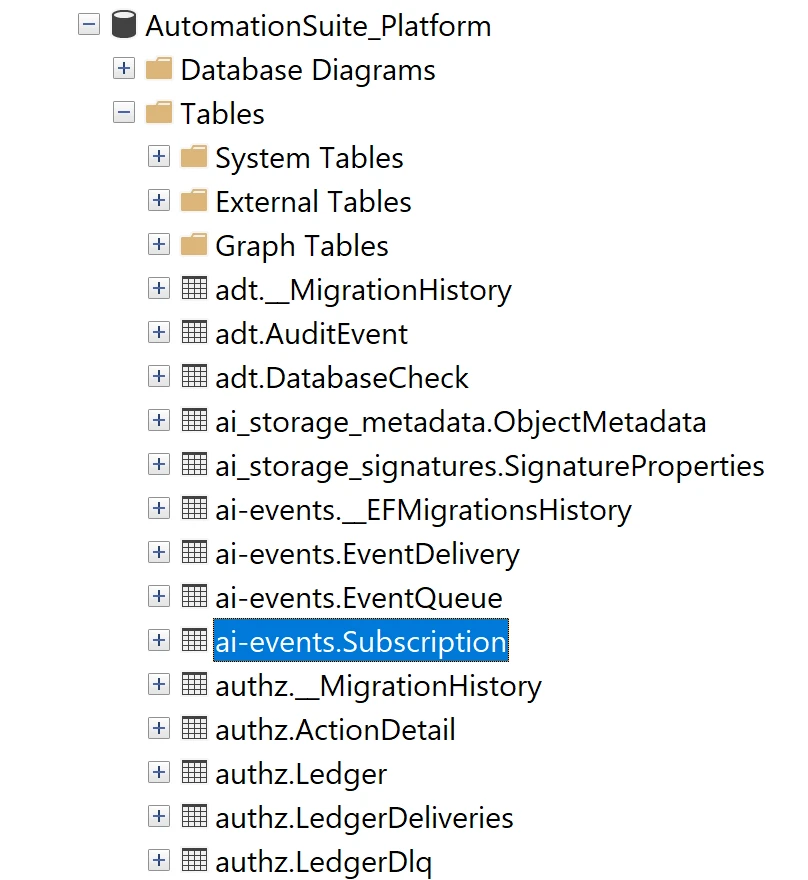808x880 pixels.
Task: Select the authz.ActionDetail label
Action: (336, 730)
